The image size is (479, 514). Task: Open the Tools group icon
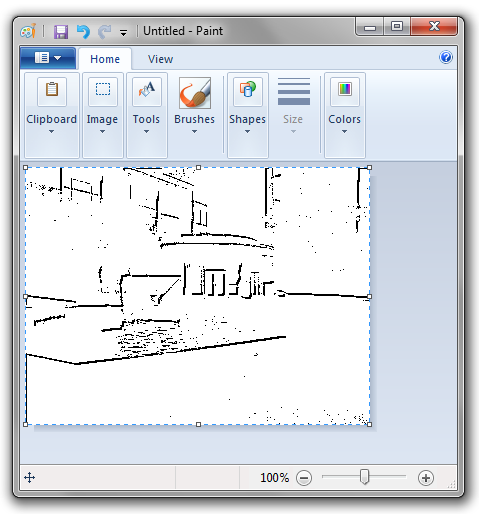click(x=147, y=91)
